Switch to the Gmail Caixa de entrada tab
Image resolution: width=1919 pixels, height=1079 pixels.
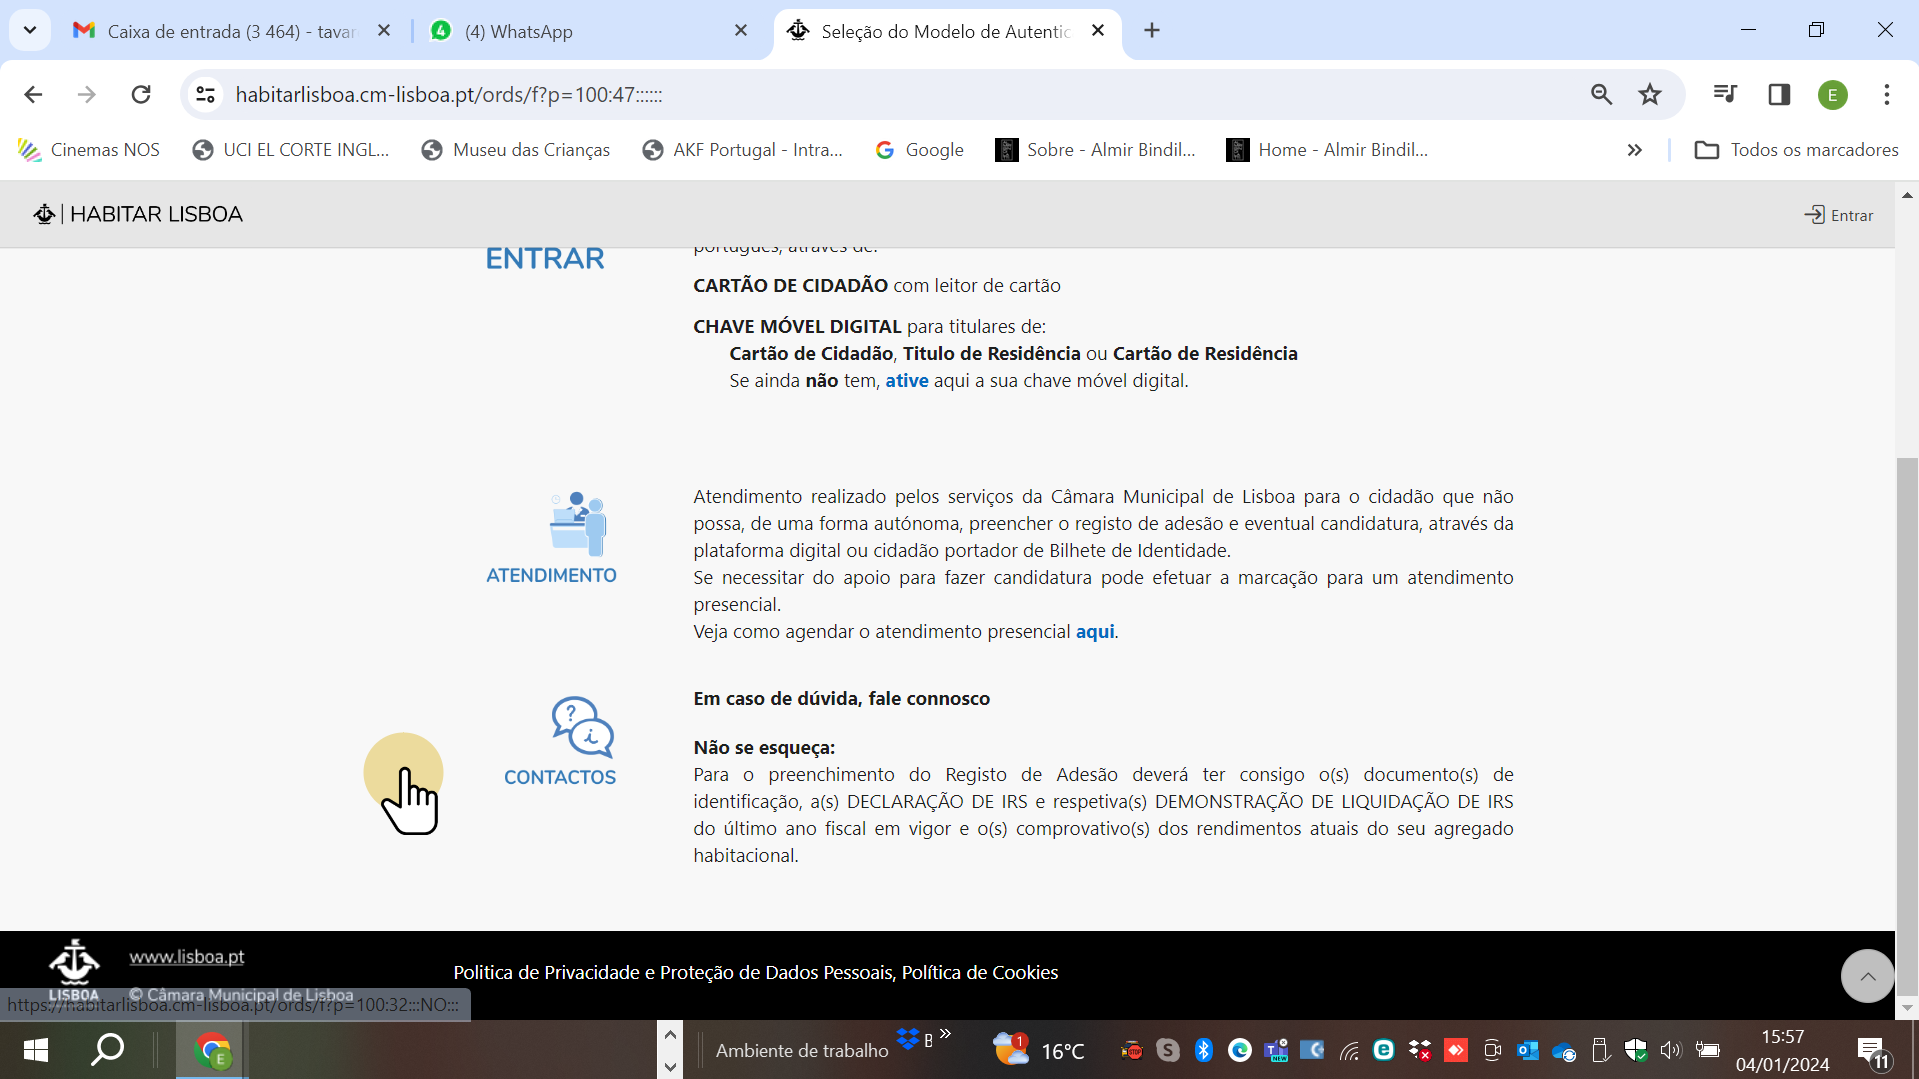click(230, 31)
